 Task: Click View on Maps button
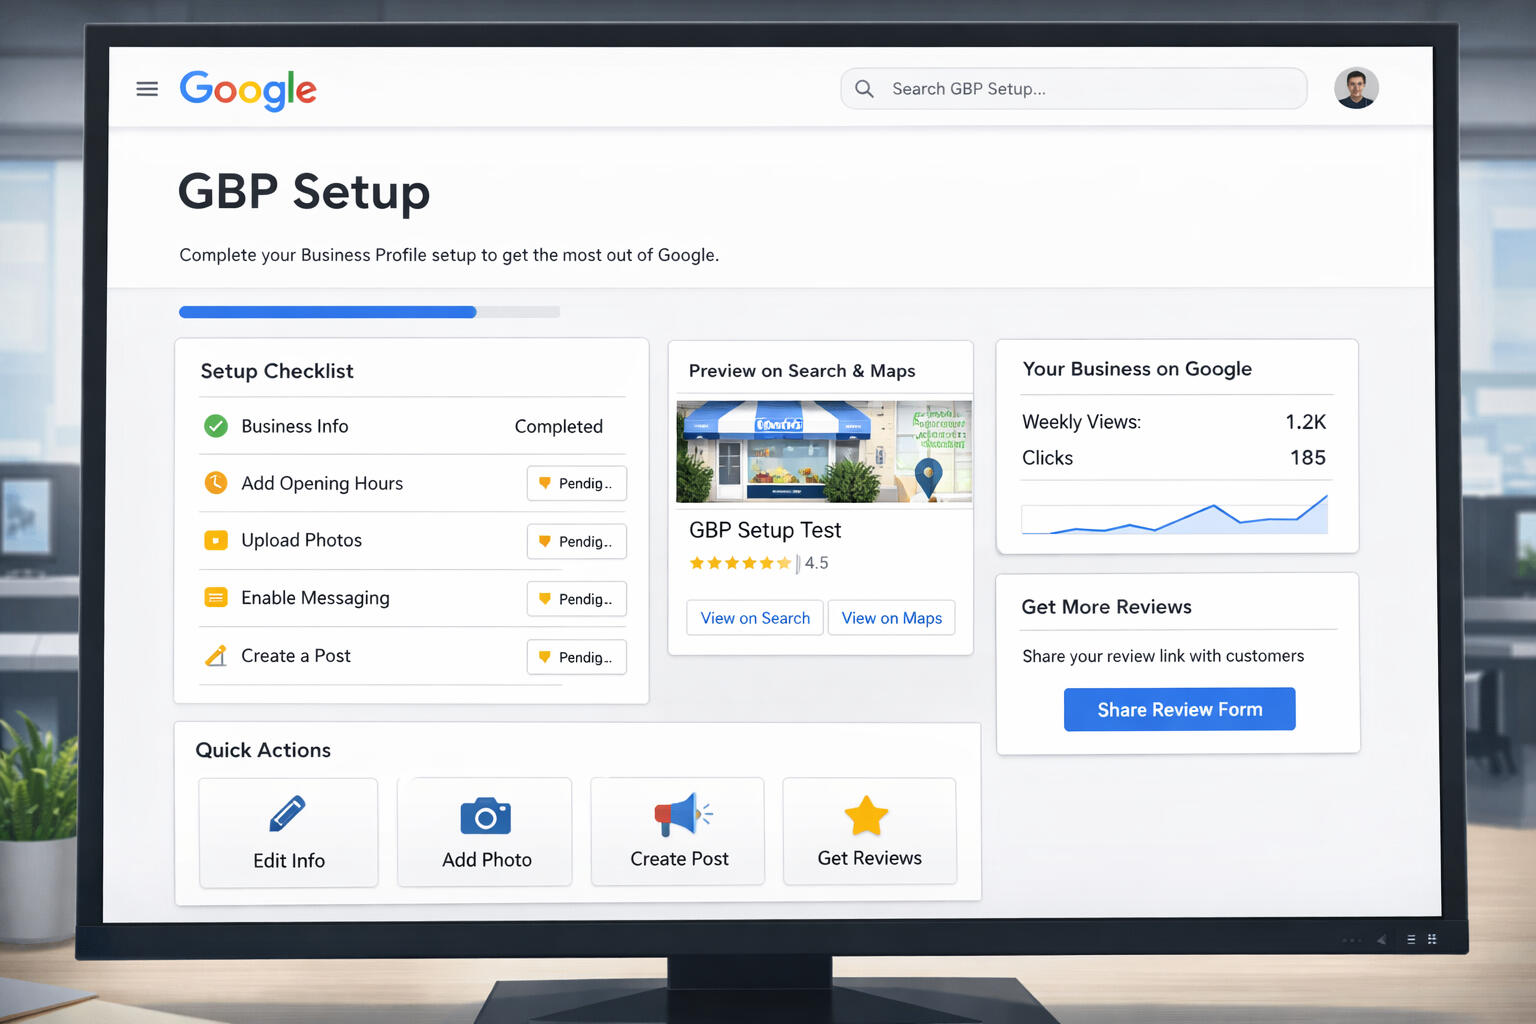point(891,618)
